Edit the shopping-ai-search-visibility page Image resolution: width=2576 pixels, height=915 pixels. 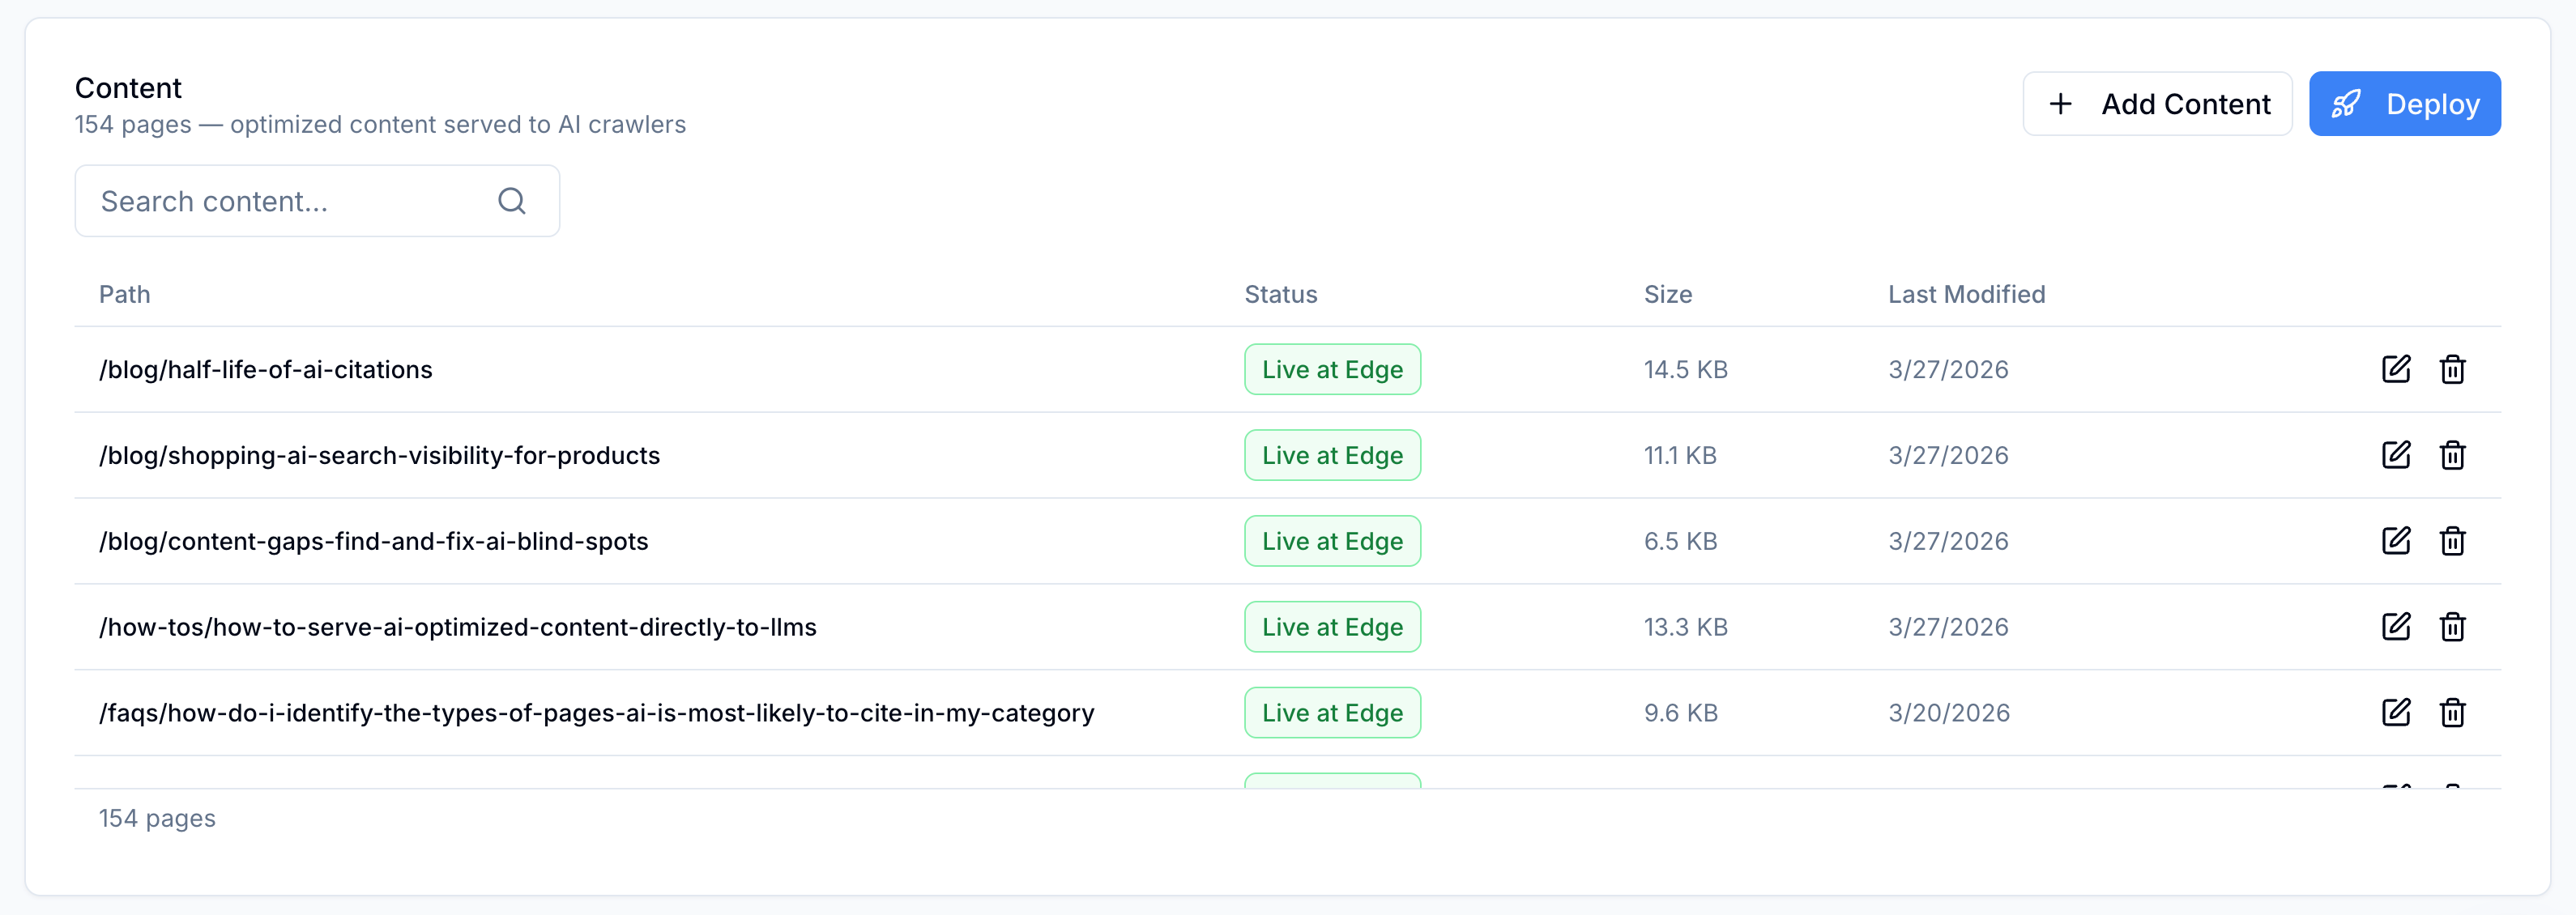[2396, 455]
